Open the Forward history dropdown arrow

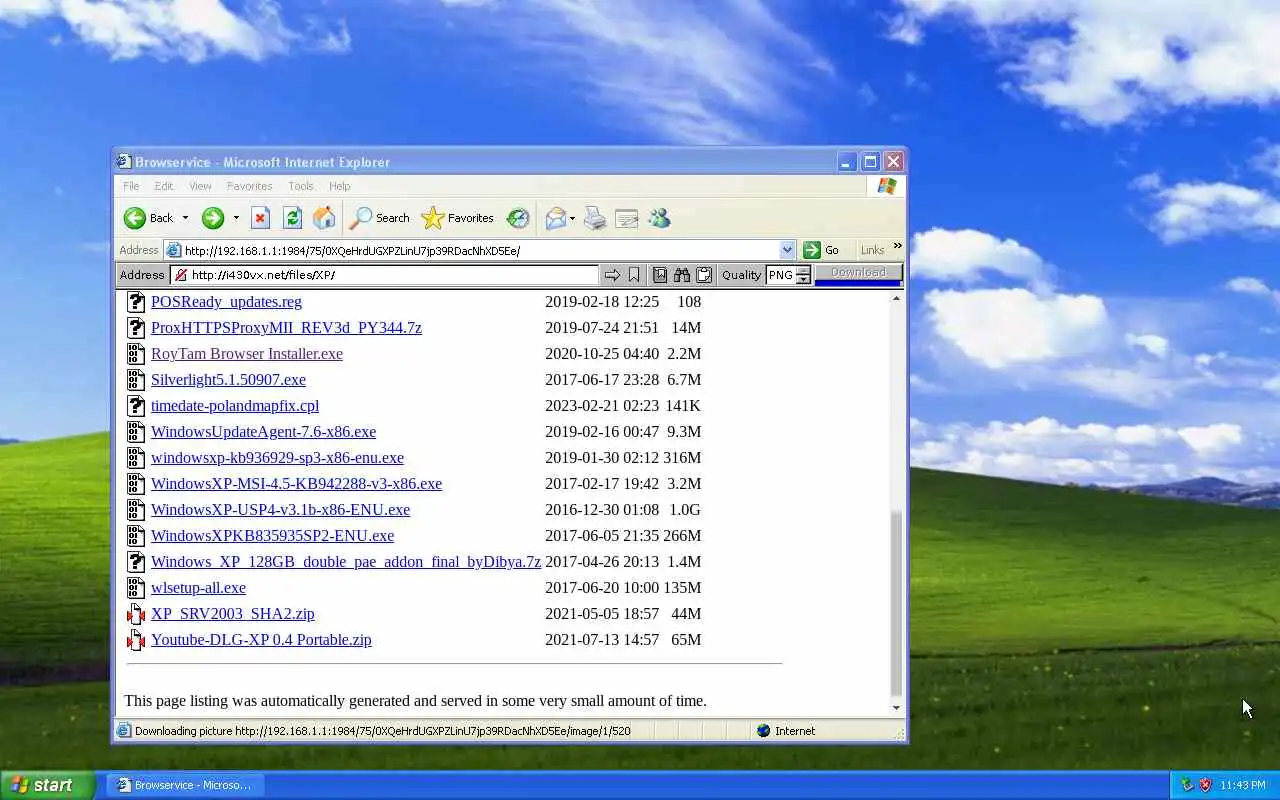pos(236,218)
